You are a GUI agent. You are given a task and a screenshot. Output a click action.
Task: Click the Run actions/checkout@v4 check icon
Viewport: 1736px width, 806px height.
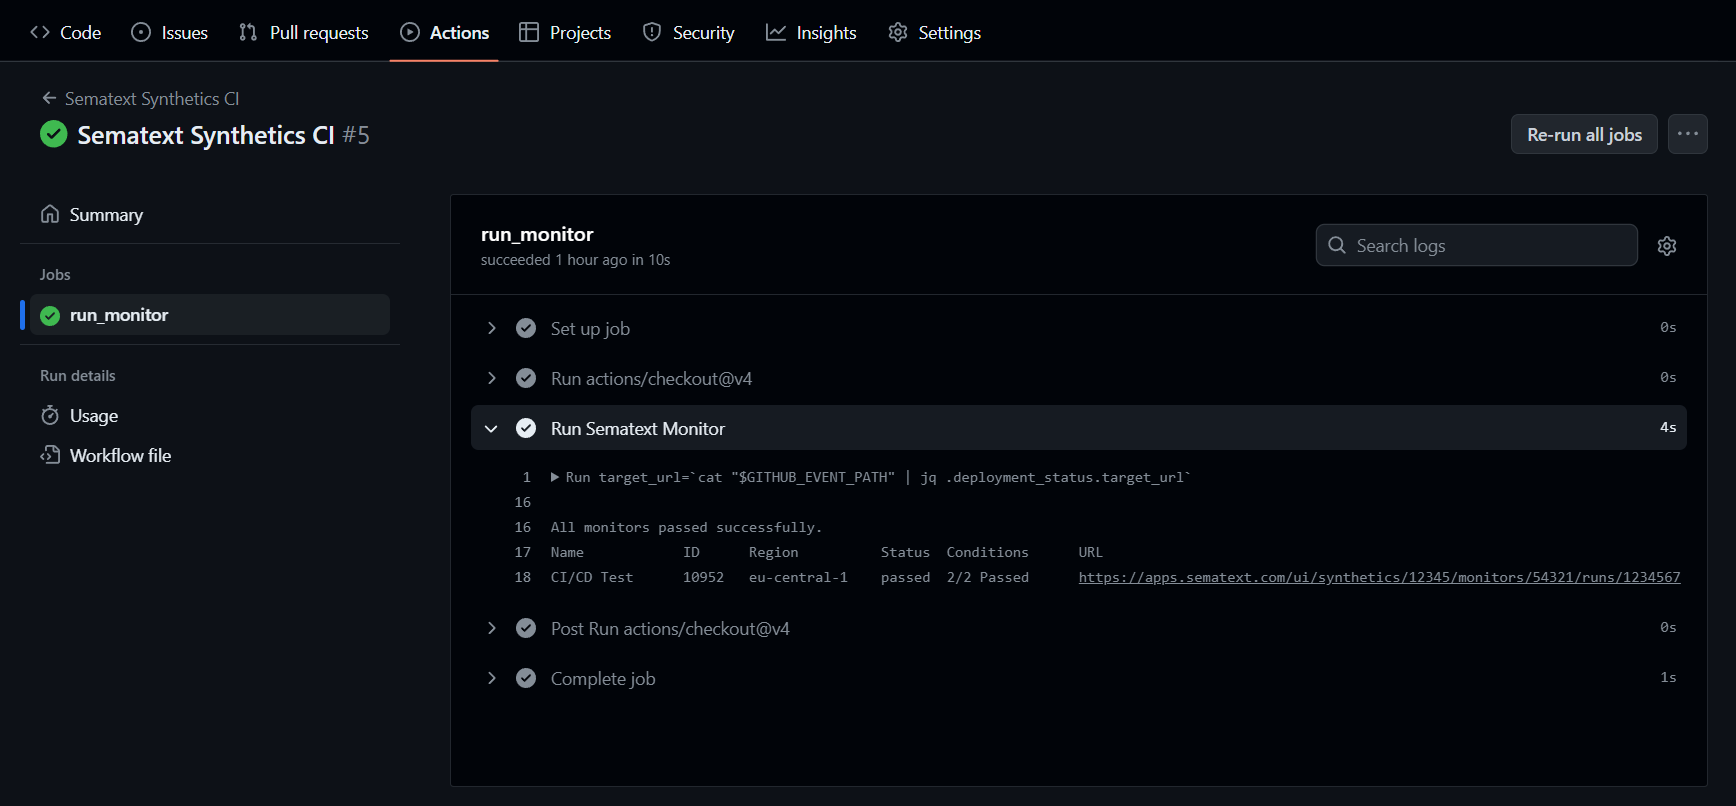pyautogui.click(x=526, y=378)
